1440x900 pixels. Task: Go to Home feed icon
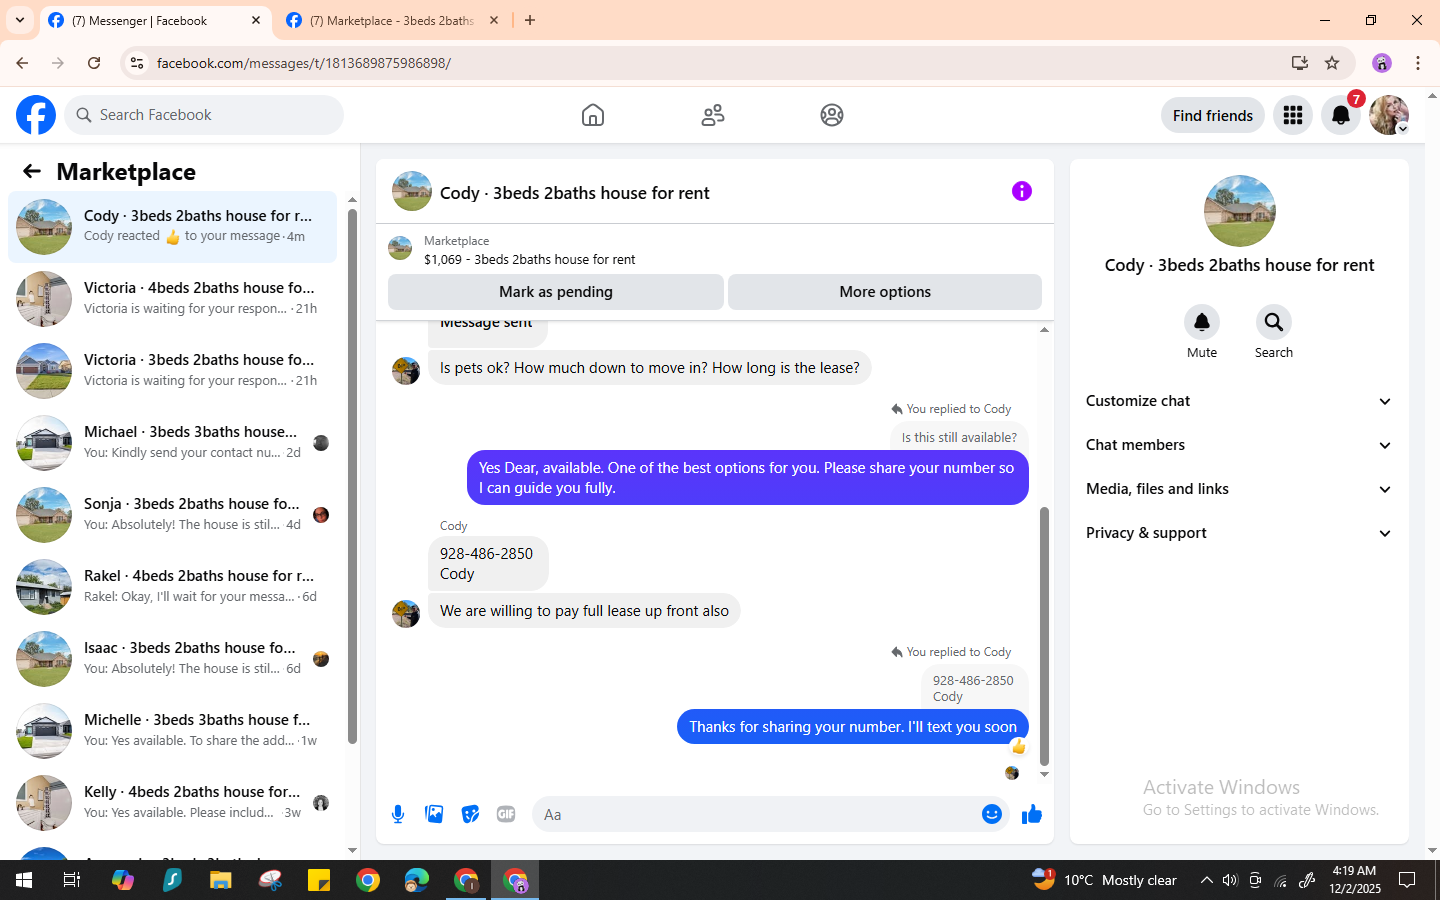pos(593,115)
